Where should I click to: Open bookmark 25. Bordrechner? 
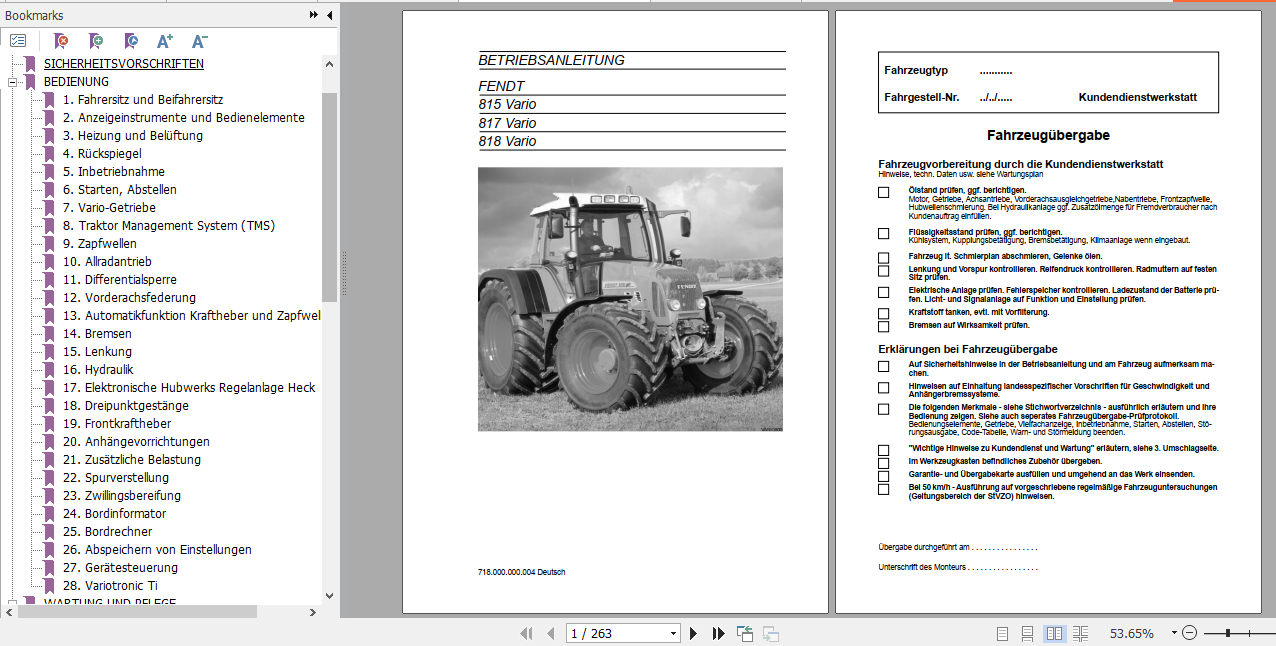pyautogui.click(x=107, y=531)
